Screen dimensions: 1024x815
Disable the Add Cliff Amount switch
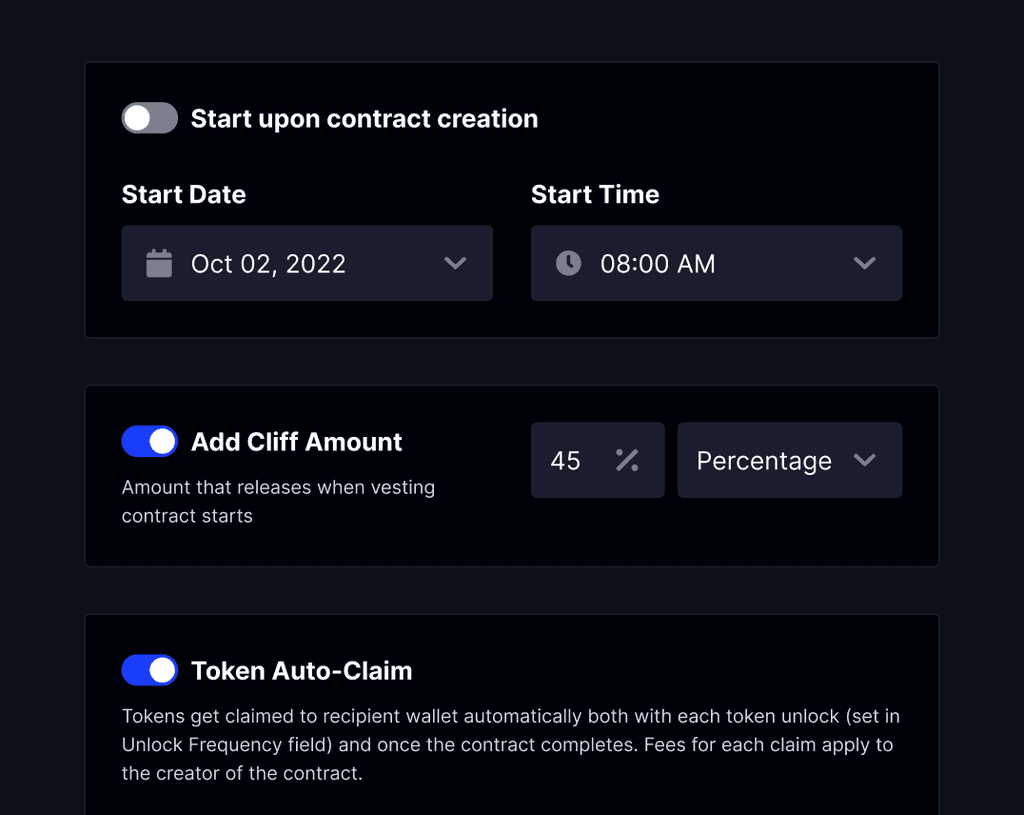(149, 441)
